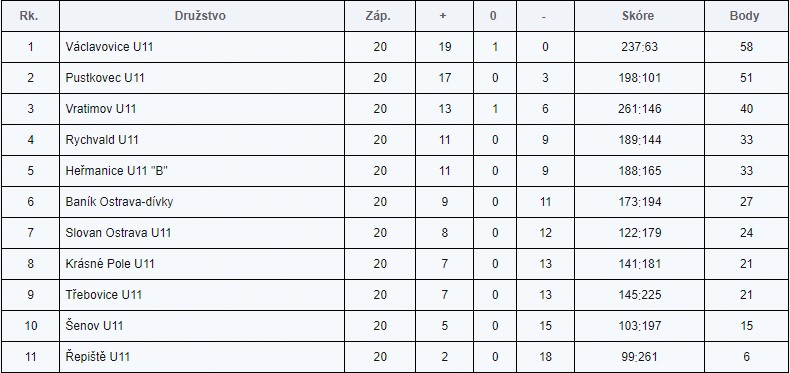The width and height of the screenshot is (790, 373).
Task: Select Vratimov U11 team name
Action: (101, 109)
